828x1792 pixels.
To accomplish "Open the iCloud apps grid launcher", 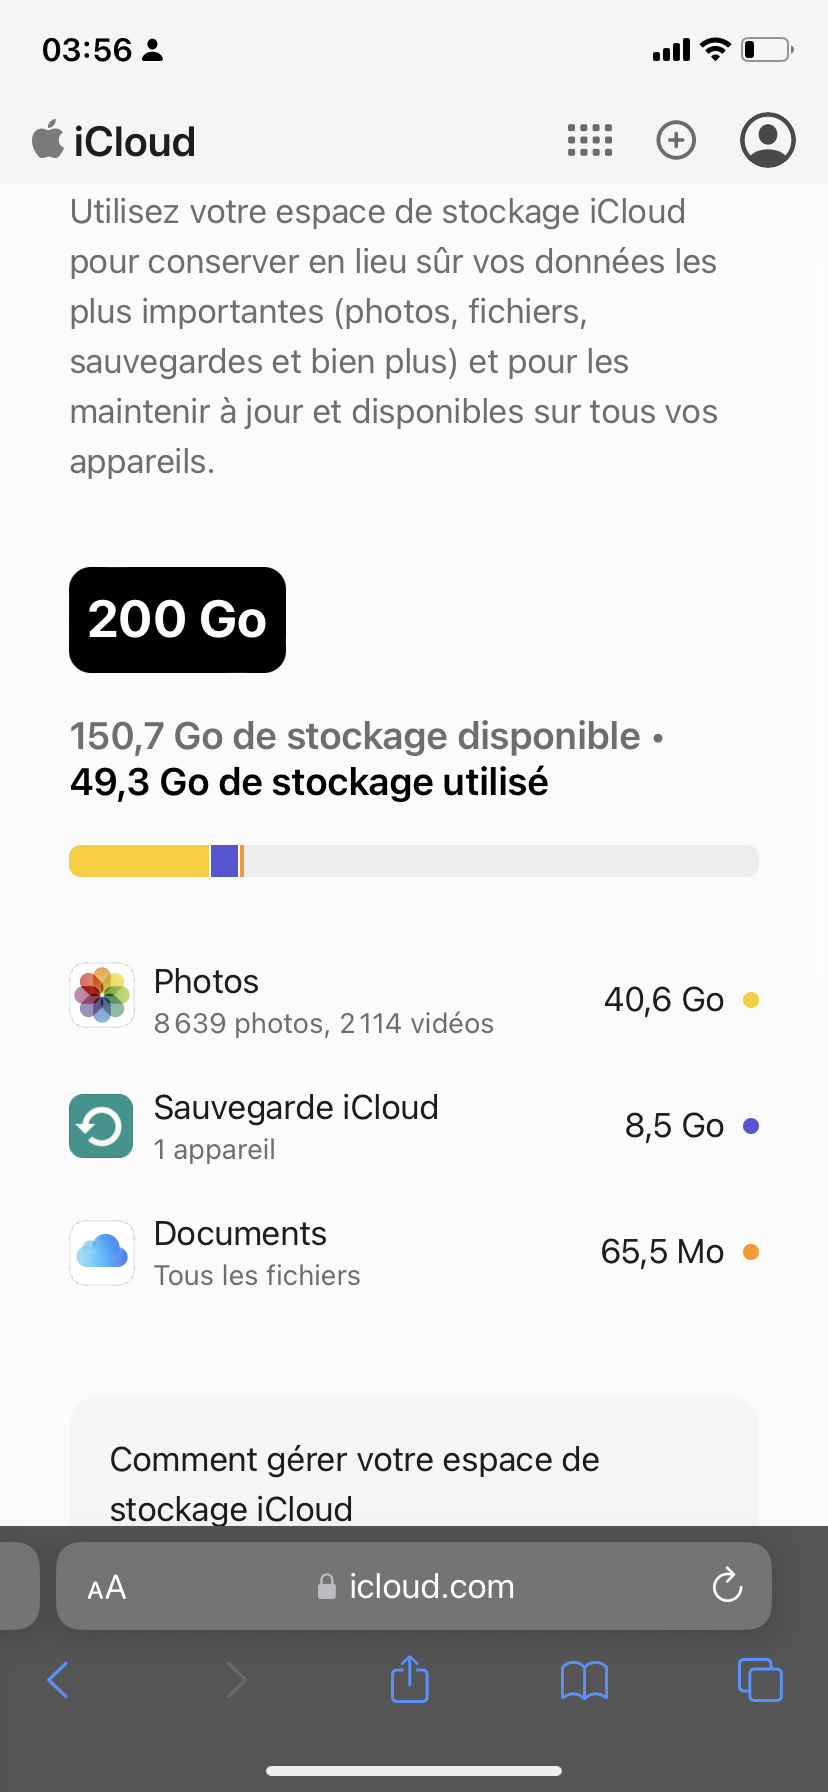I will pos(590,141).
